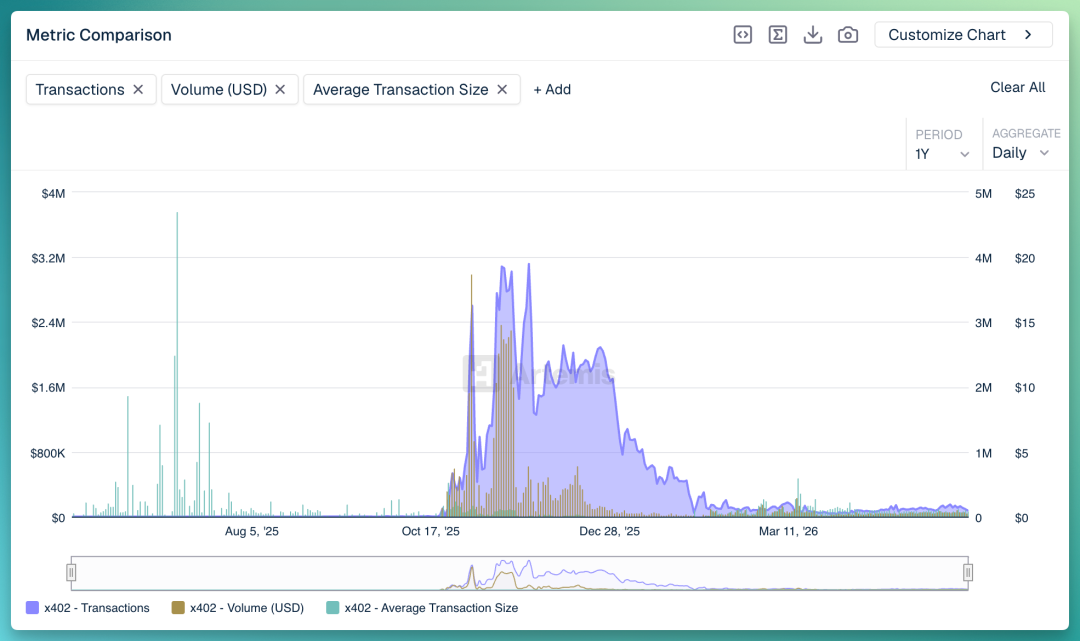Screen dimensions: 1080x641
Task: Click the sigma summation icon
Action: click(x=778, y=34)
